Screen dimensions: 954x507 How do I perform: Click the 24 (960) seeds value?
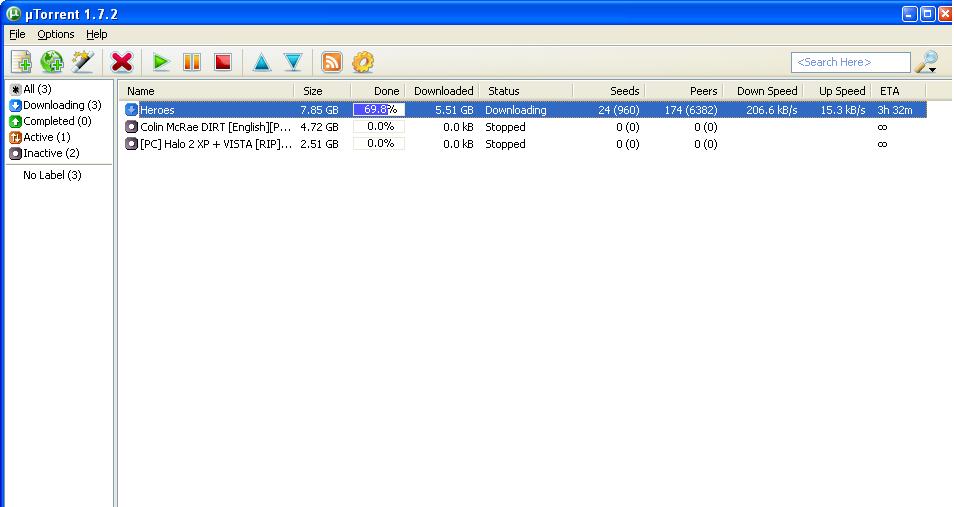tap(619, 110)
